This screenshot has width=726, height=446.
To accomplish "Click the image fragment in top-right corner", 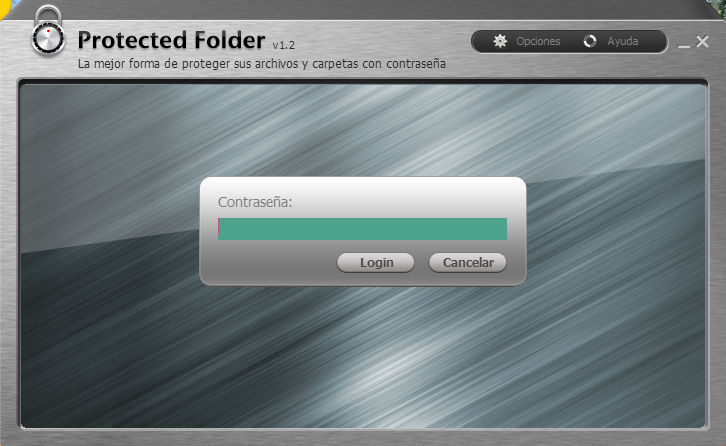I will point(718,7).
